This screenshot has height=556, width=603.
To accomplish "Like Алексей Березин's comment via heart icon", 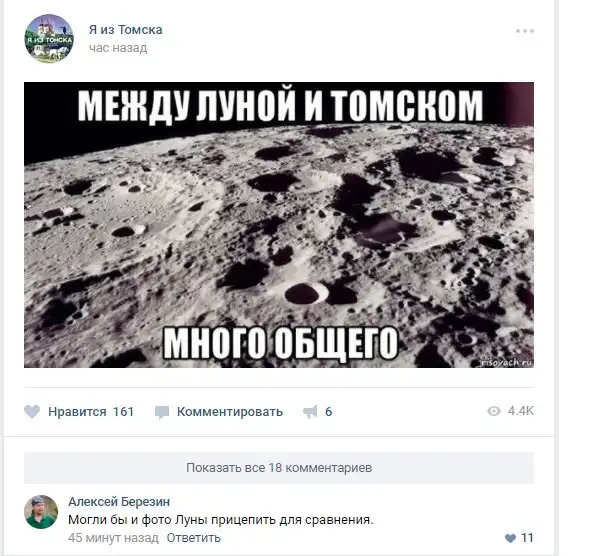I will (510, 538).
